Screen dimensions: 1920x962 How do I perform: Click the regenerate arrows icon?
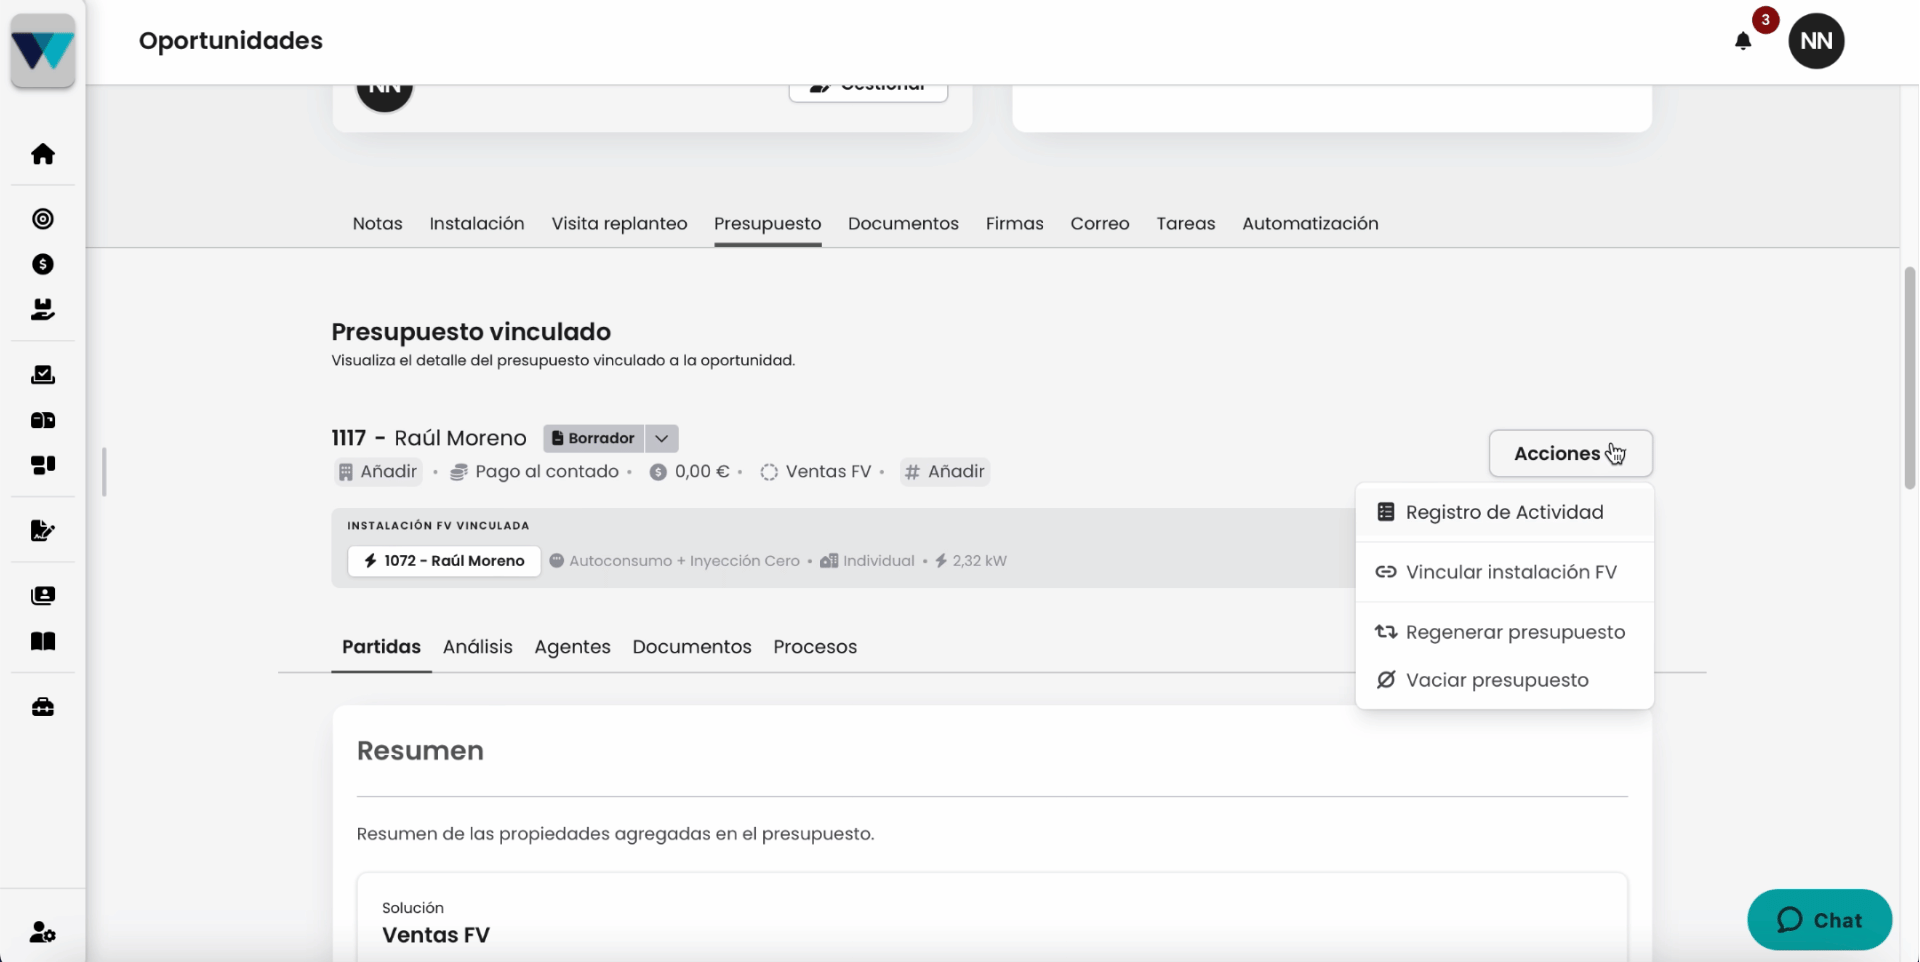1385,632
